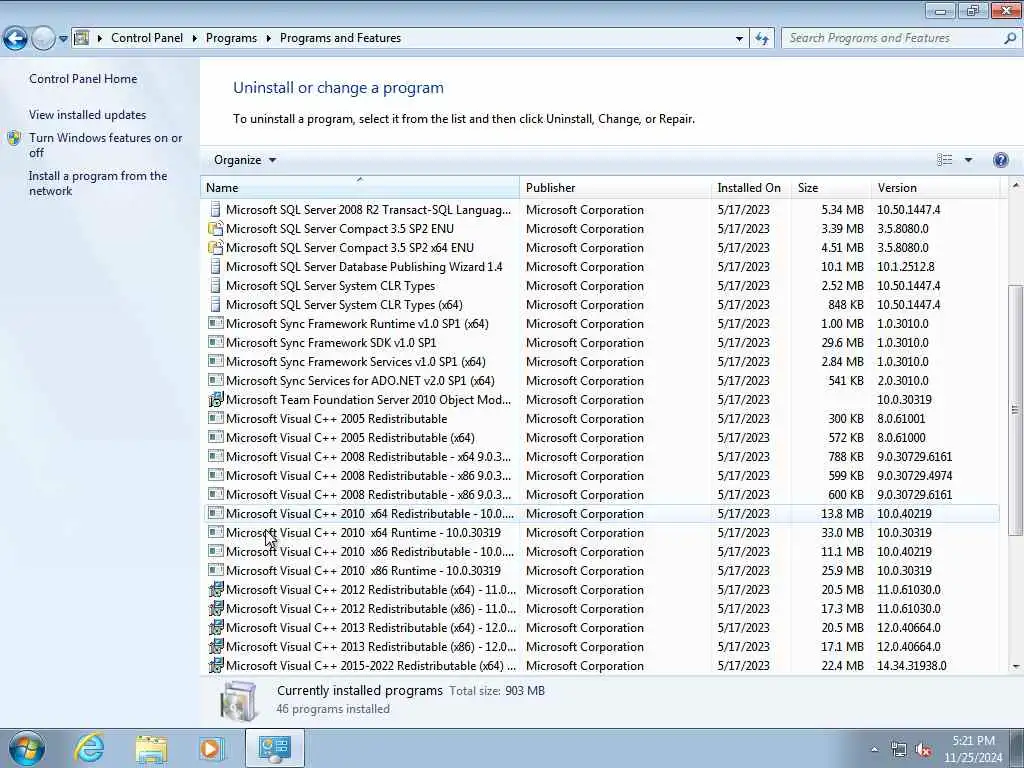Open View installed updates link

tap(88, 115)
